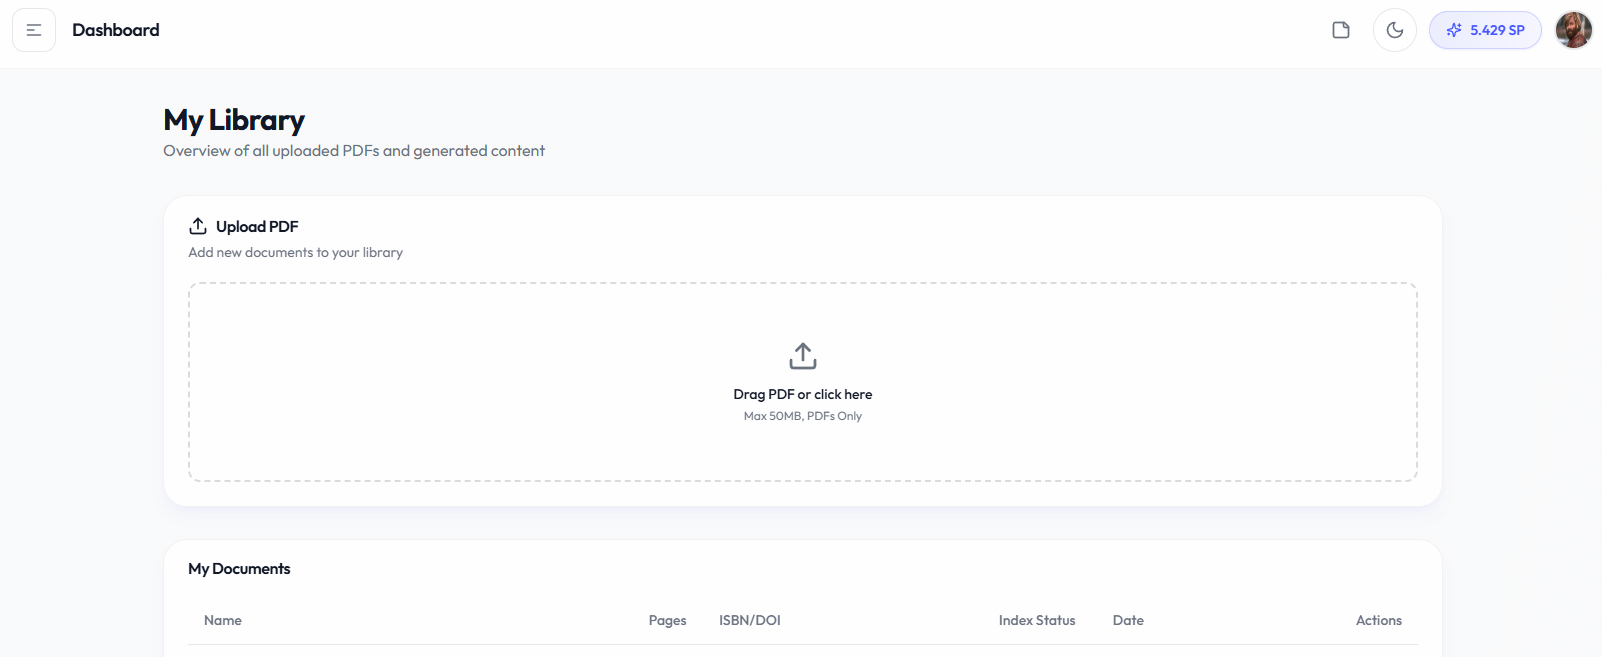Open the 5.429 SP credits text
This screenshot has height=657, width=1602.
click(x=1497, y=30)
